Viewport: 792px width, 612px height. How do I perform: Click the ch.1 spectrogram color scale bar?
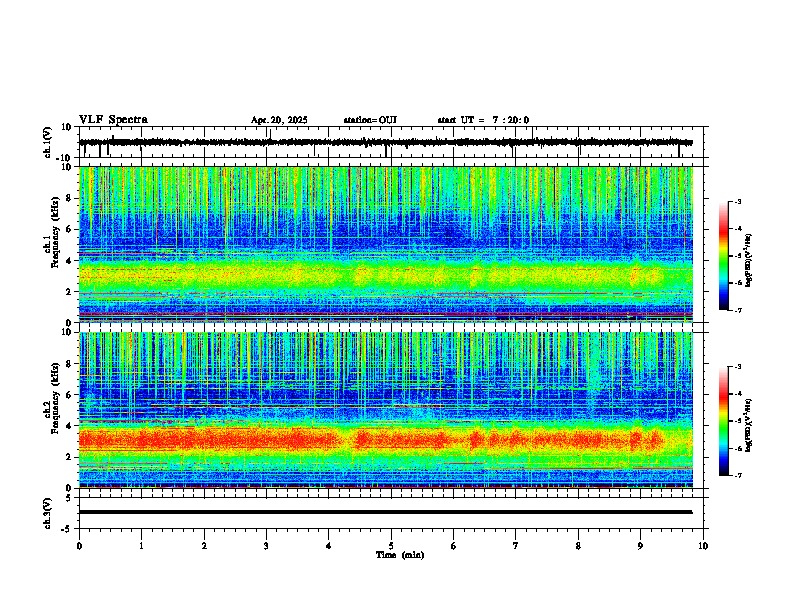(724, 256)
